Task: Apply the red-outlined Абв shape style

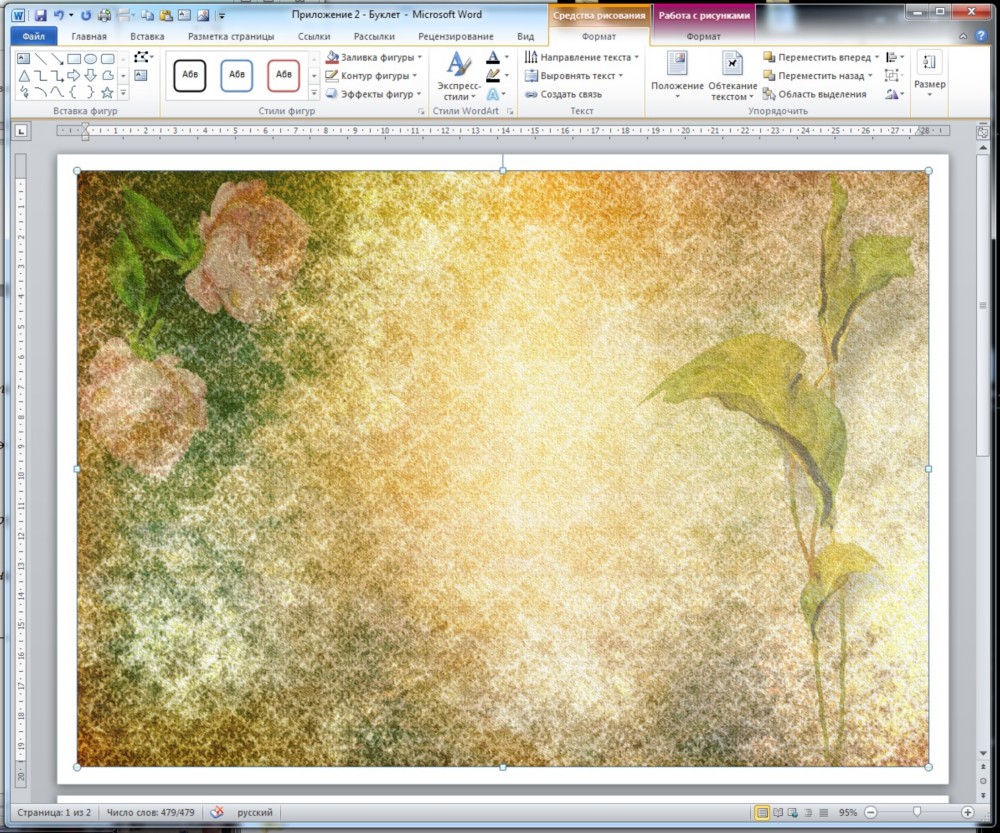Action: [284, 75]
